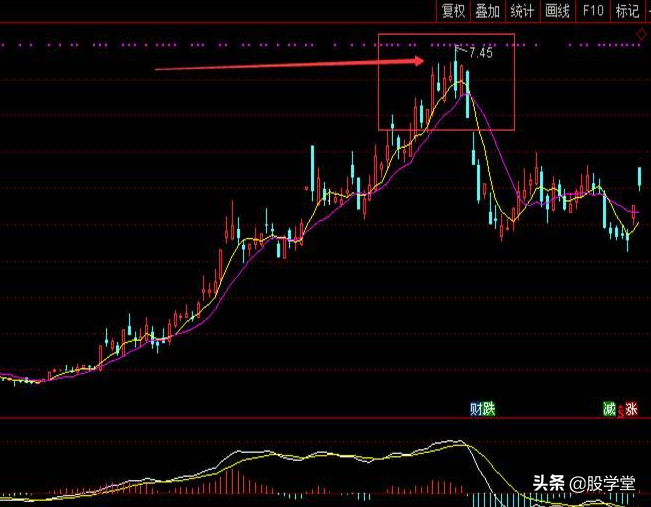The image size is (651, 507).
Task: Click the 标记 mark button
Action: click(627, 10)
